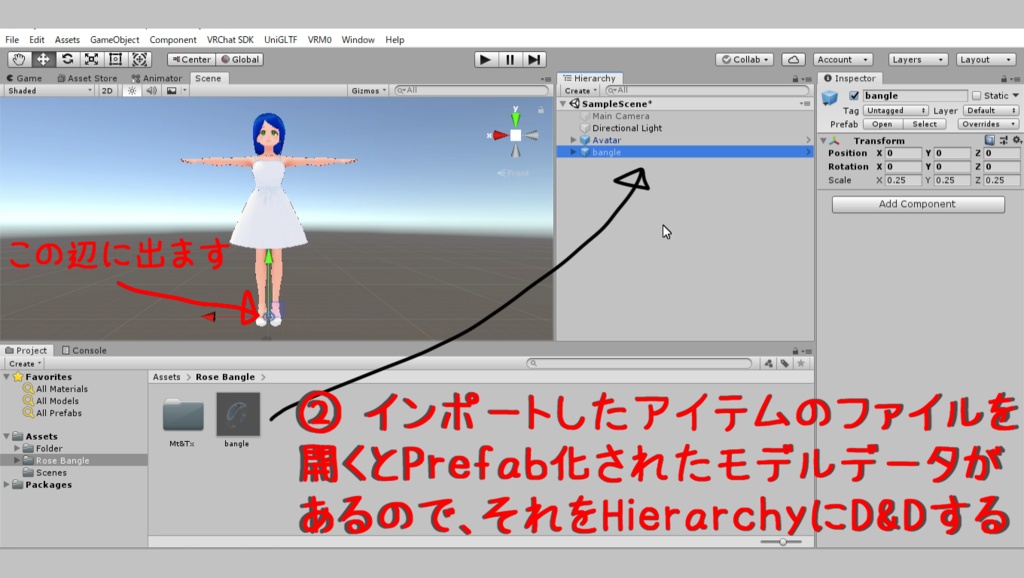Click the Step frame button
This screenshot has width=1024, height=578.
(534, 59)
